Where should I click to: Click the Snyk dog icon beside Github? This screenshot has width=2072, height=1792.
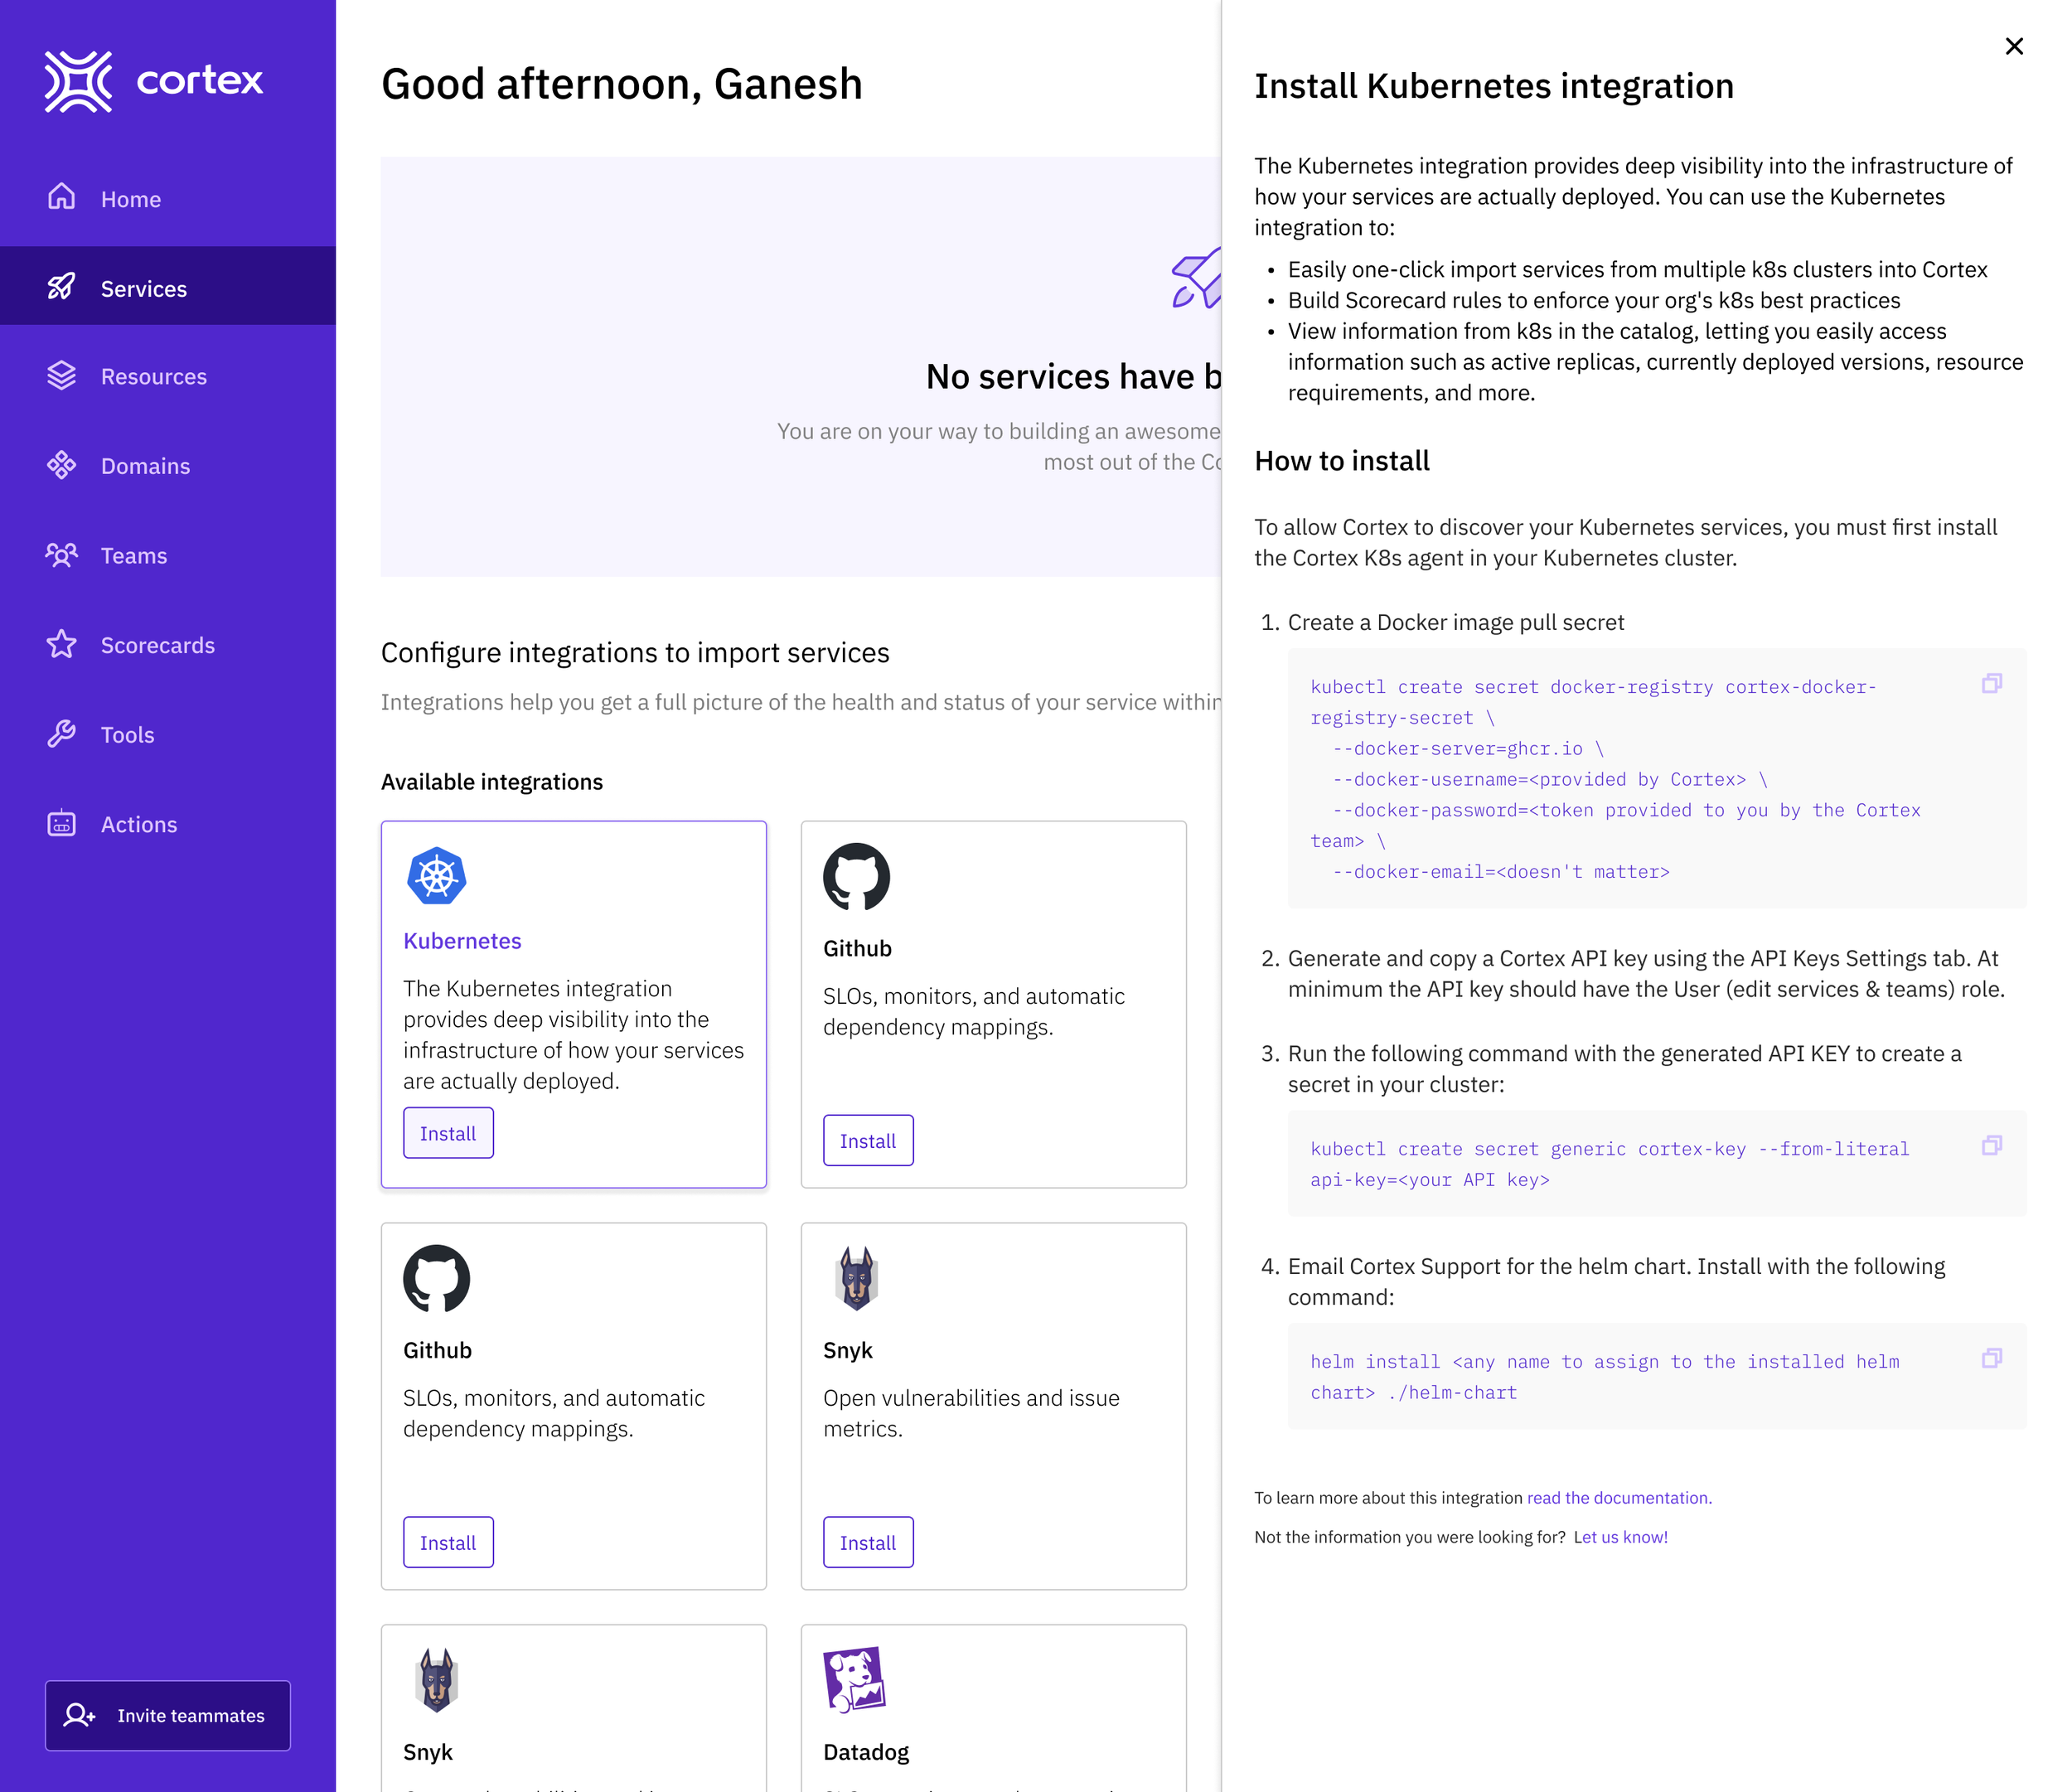857,1279
